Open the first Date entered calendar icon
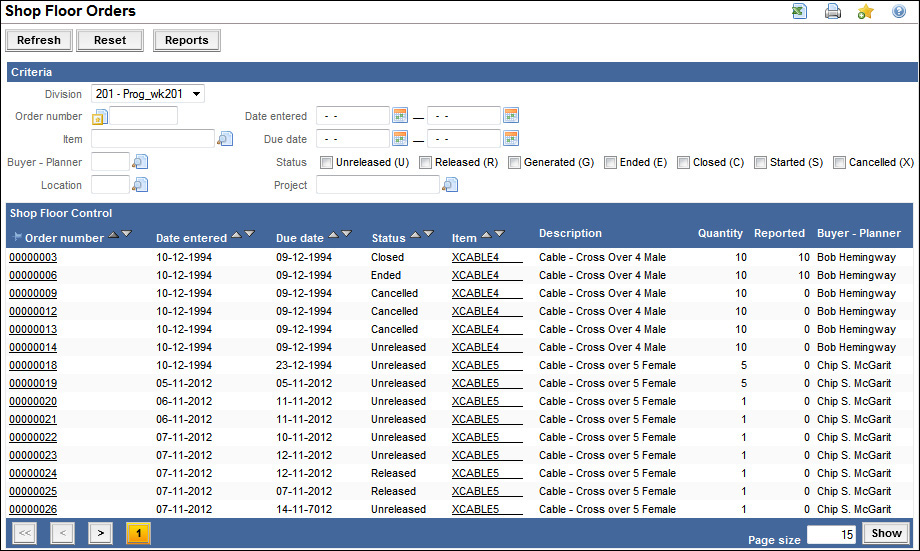This screenshot has width=920, height=551. pos(400,116)
